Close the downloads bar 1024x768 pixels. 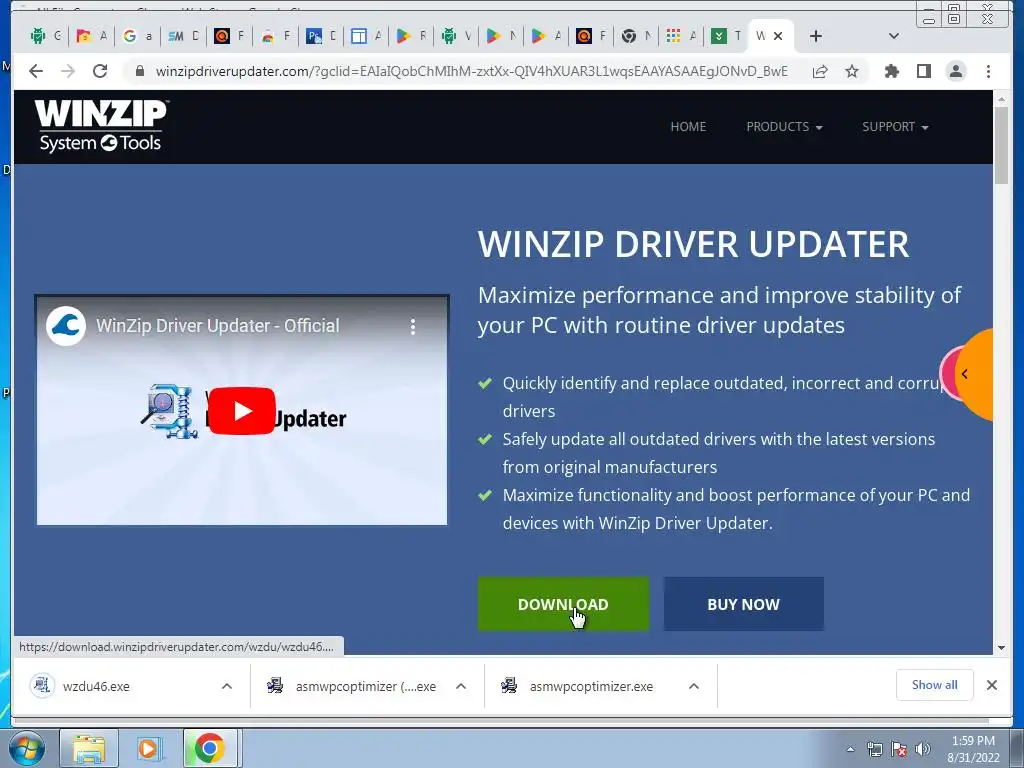(x=991, y=684)
